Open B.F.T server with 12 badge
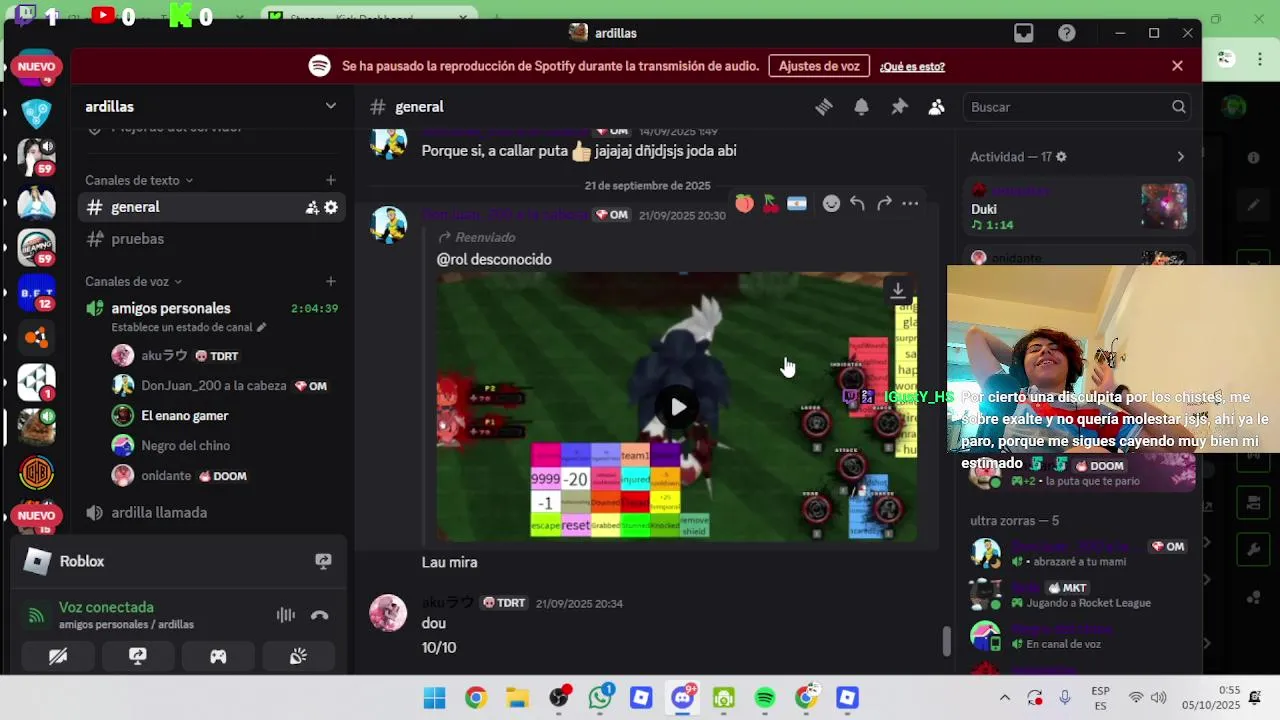This screenshot has height=720, width=1280. tap(37, 293)
